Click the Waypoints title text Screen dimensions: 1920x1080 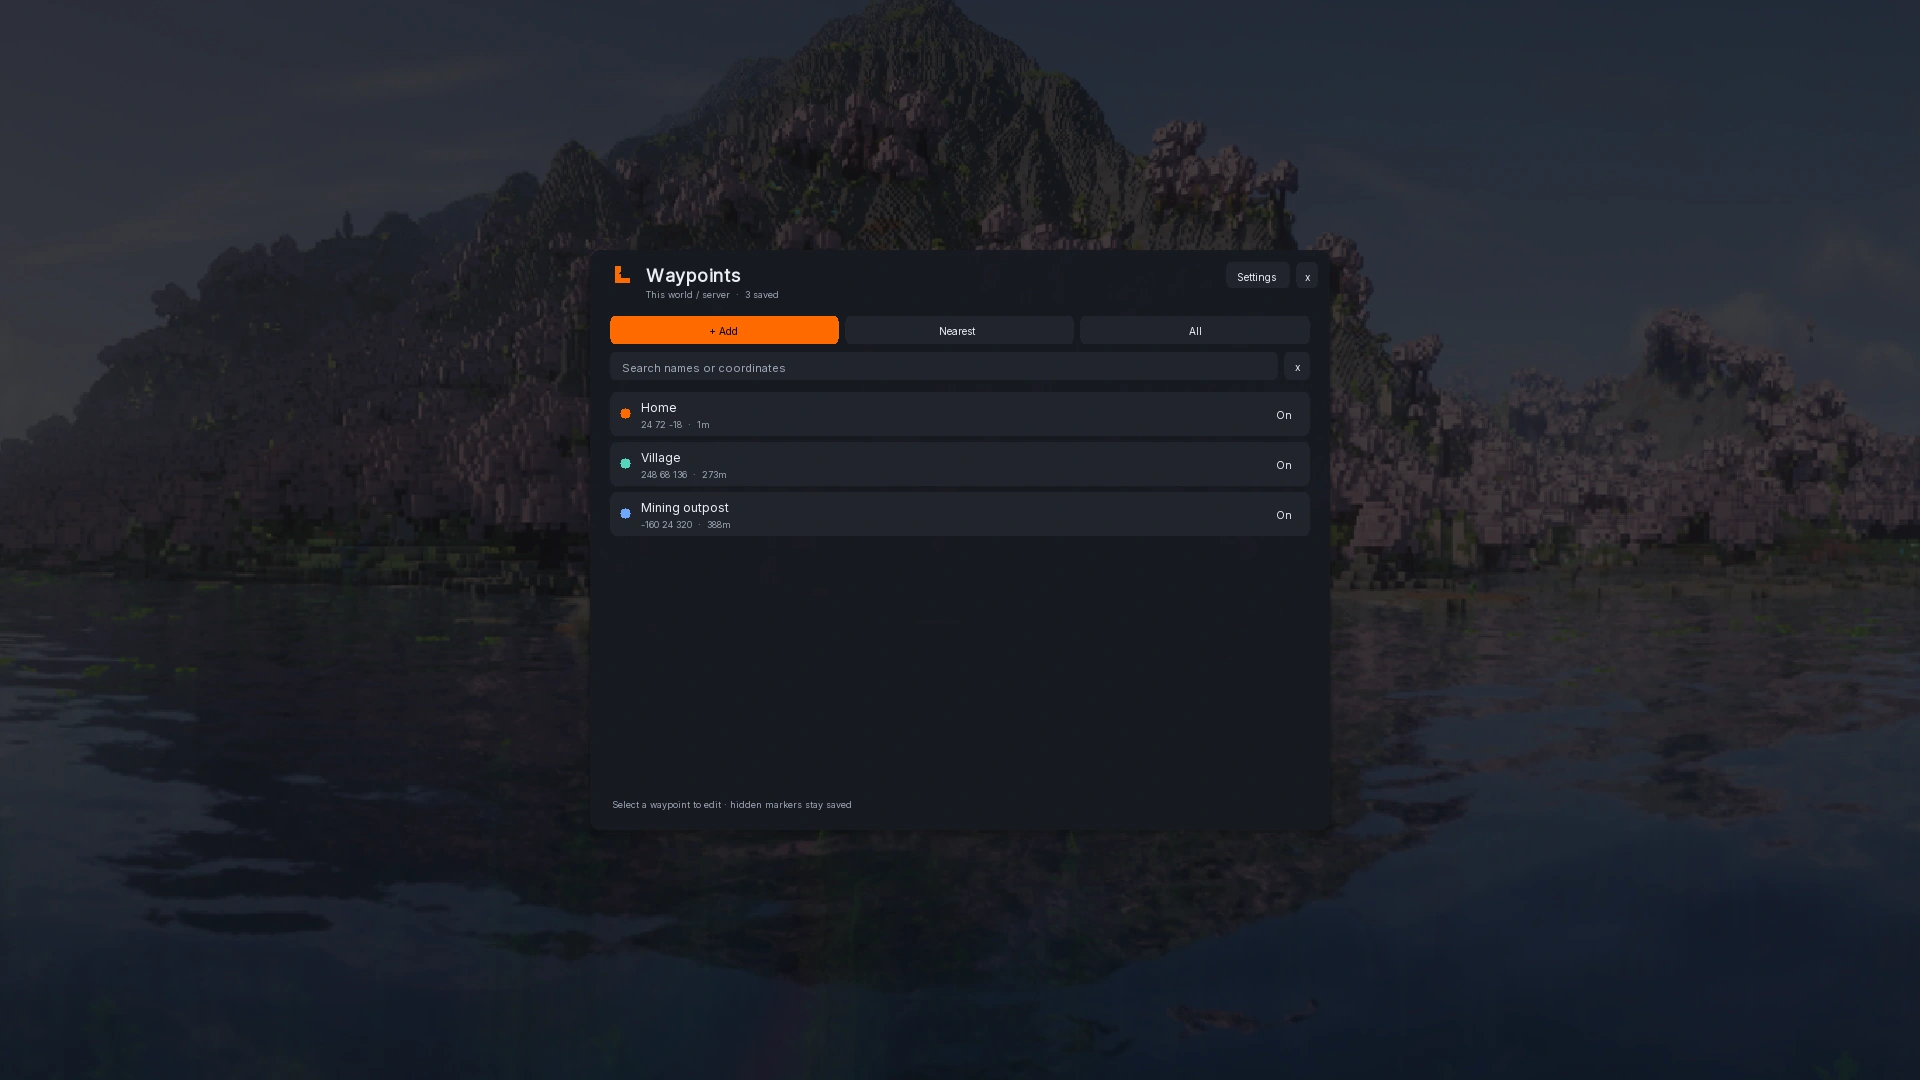(x=693, y=275)
